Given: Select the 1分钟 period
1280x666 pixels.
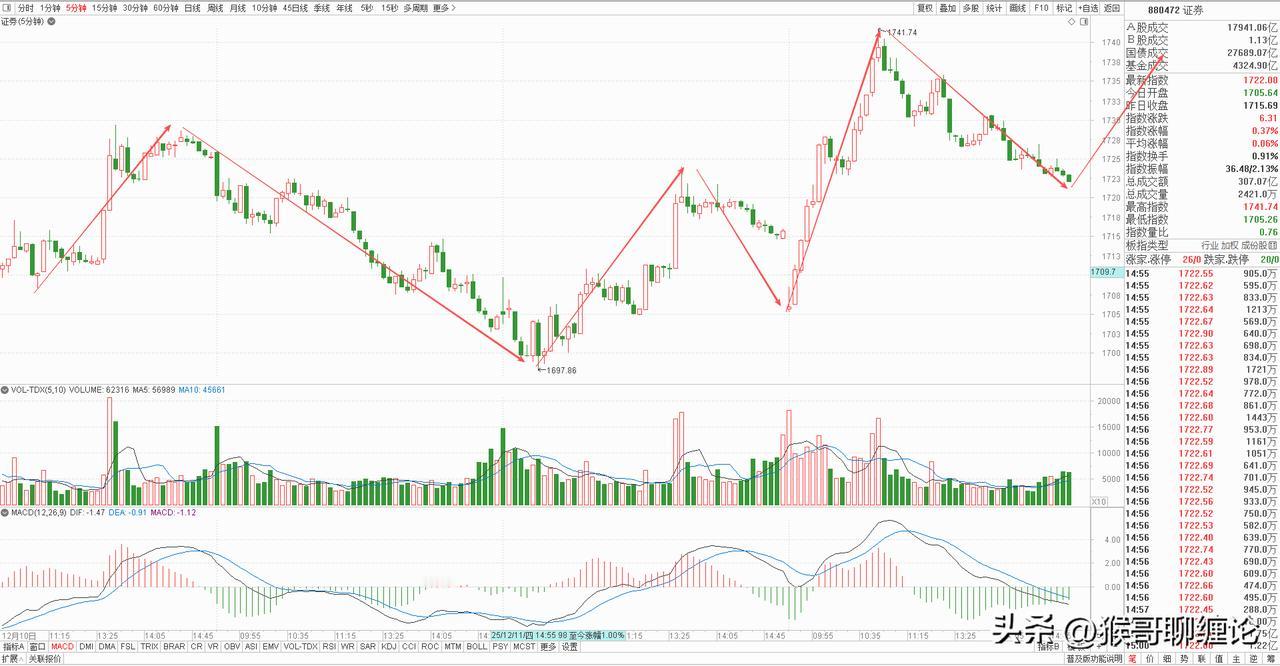Looking at the screenshot, I should point(50,8).
